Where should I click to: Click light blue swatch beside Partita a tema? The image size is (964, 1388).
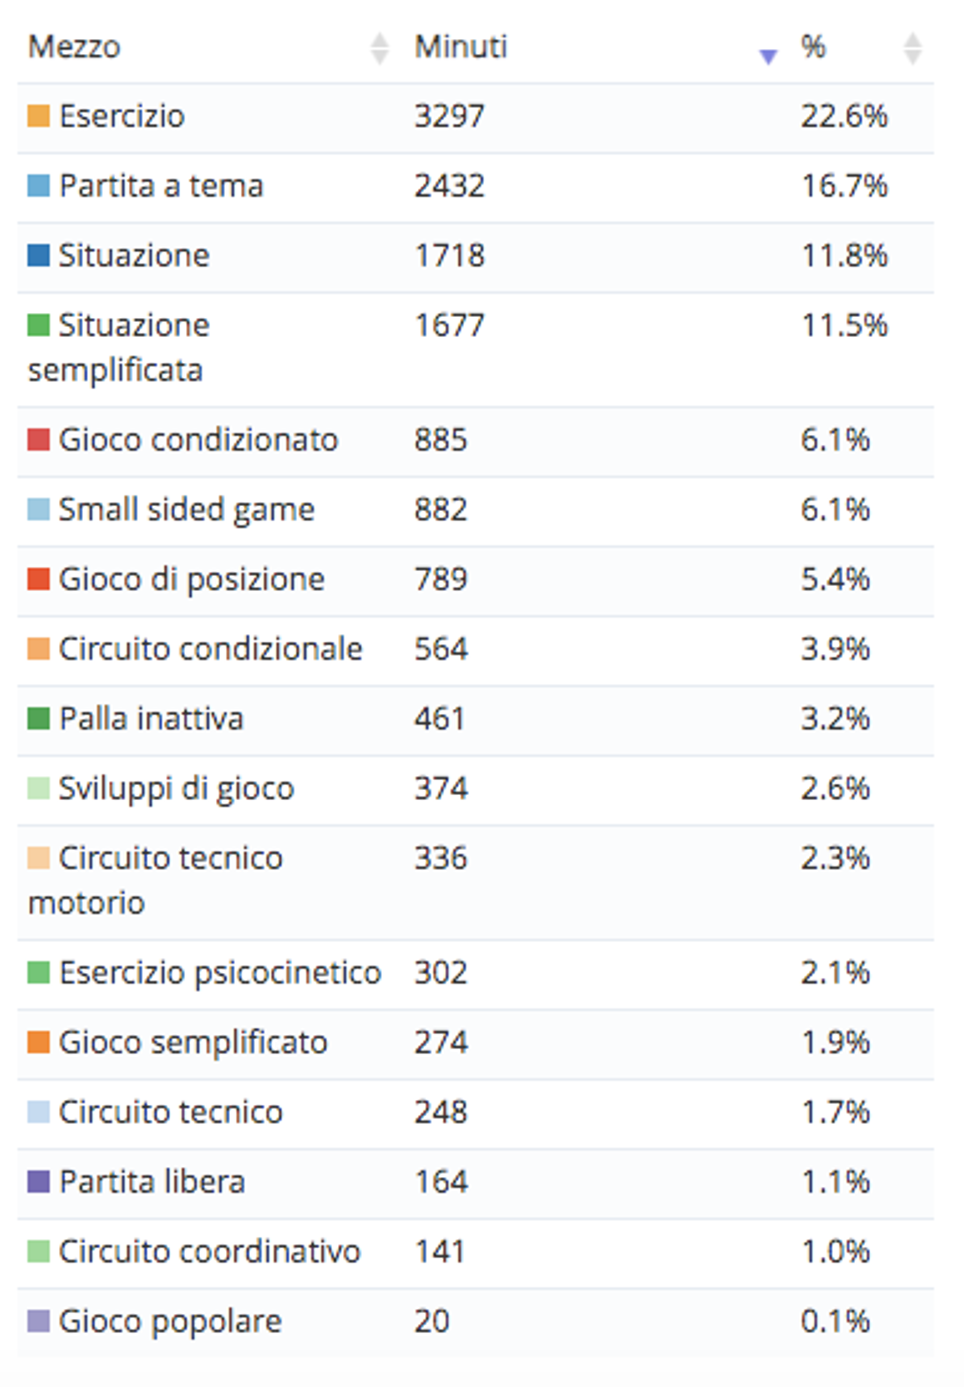tap(39, 186)
